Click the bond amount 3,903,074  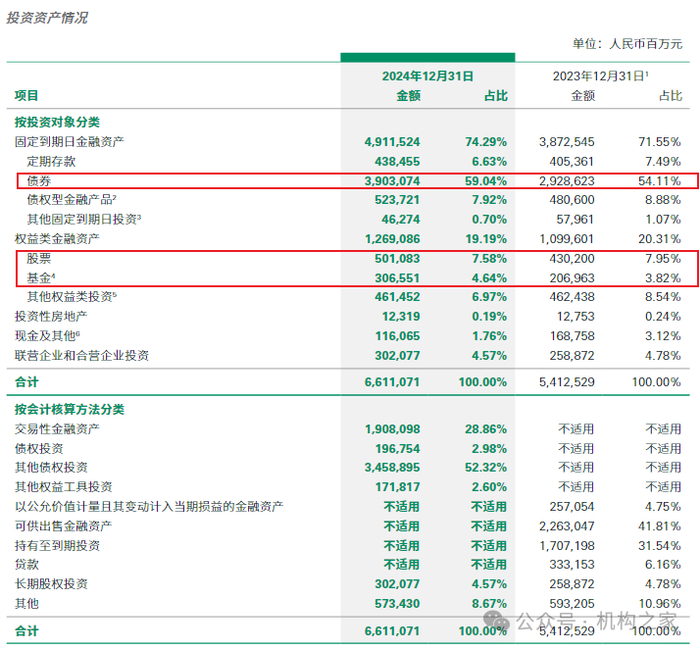[392, 181]
